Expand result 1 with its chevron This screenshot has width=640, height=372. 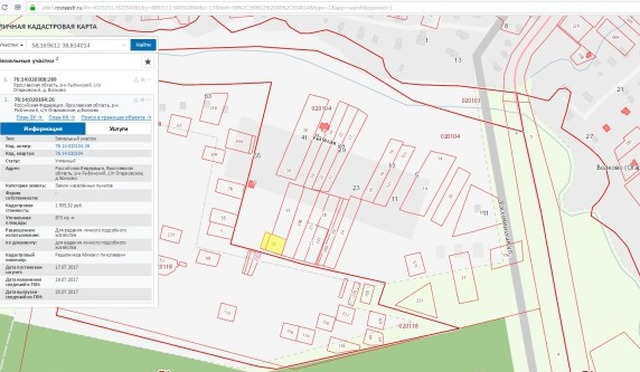click(x=149, y=80)
